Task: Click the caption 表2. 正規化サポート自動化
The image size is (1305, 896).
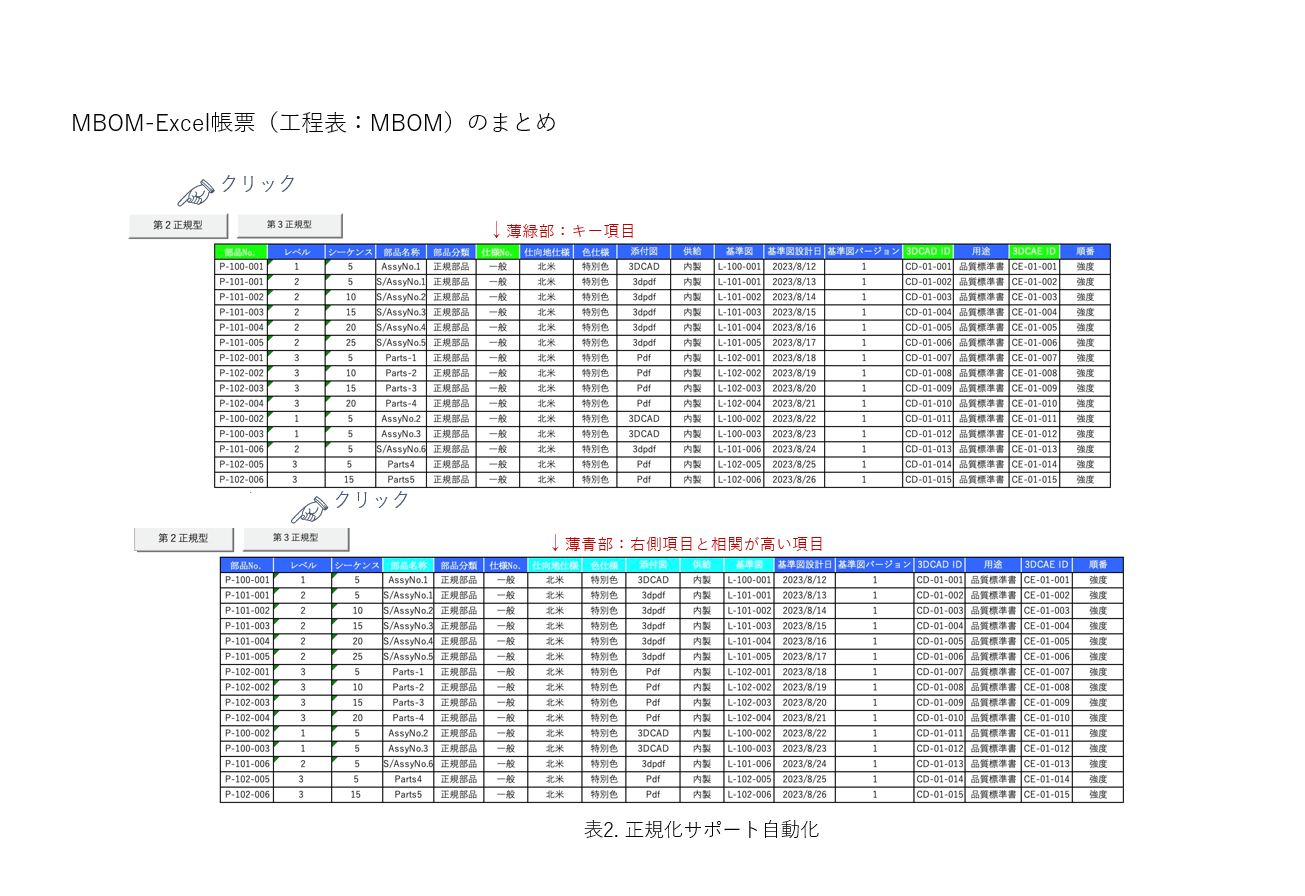Action: pyautogui.click(x=701, y=829)
